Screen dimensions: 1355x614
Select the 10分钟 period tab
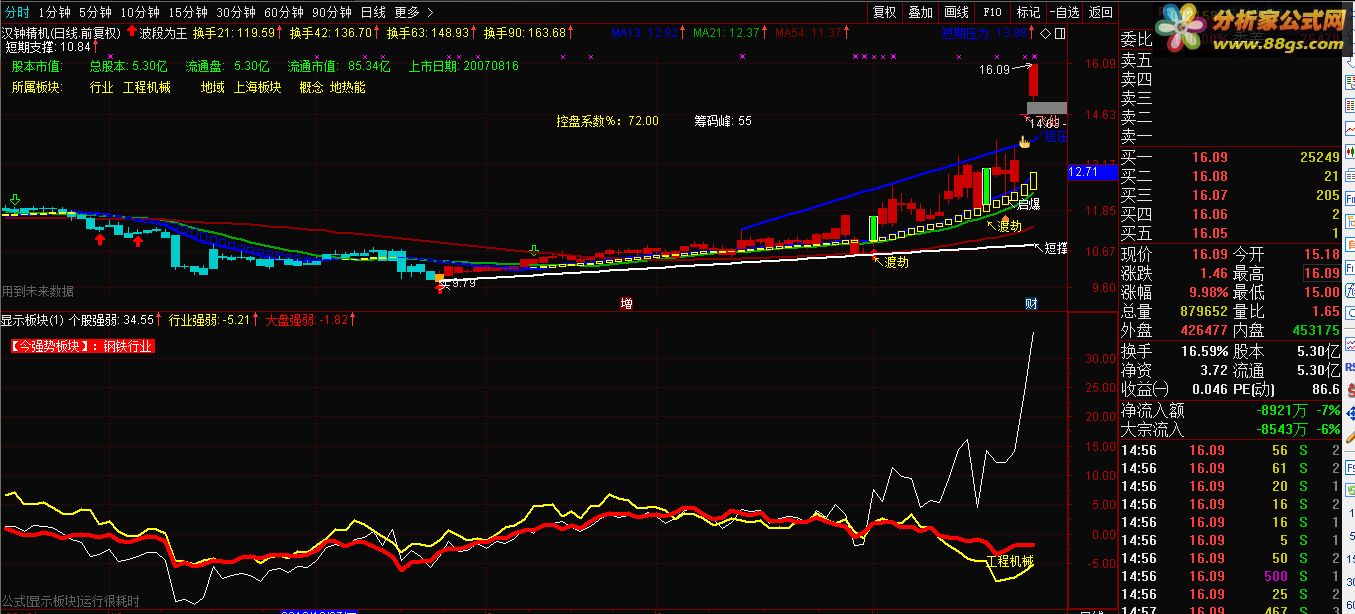click(x=139, y=13)
